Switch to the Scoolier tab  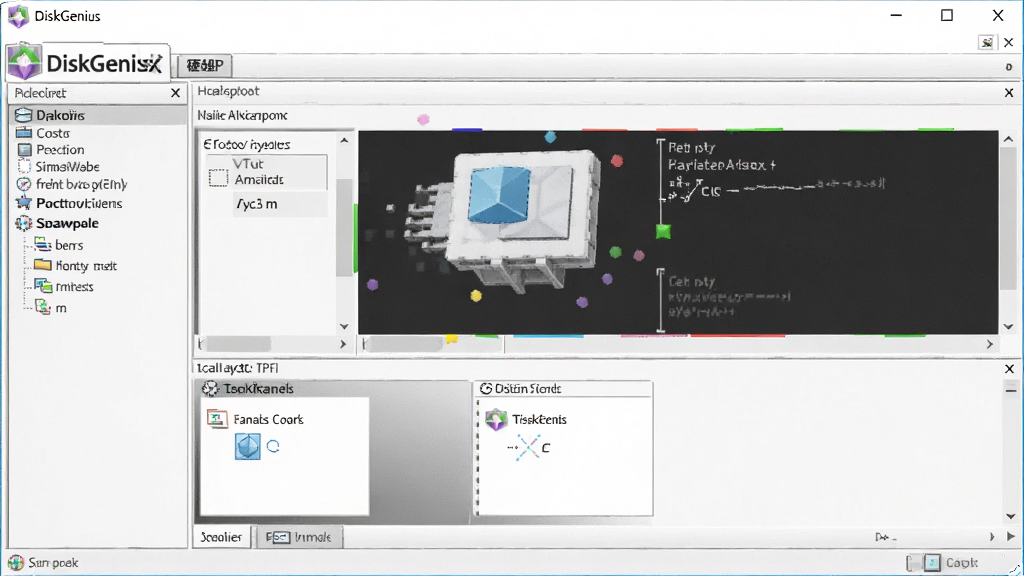coord(221,537)
